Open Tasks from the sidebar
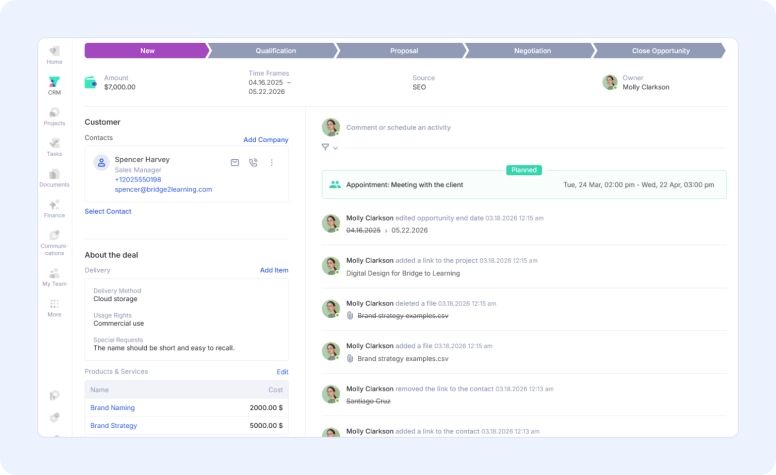This screenshot has height=475, width=776. point(54,147)
